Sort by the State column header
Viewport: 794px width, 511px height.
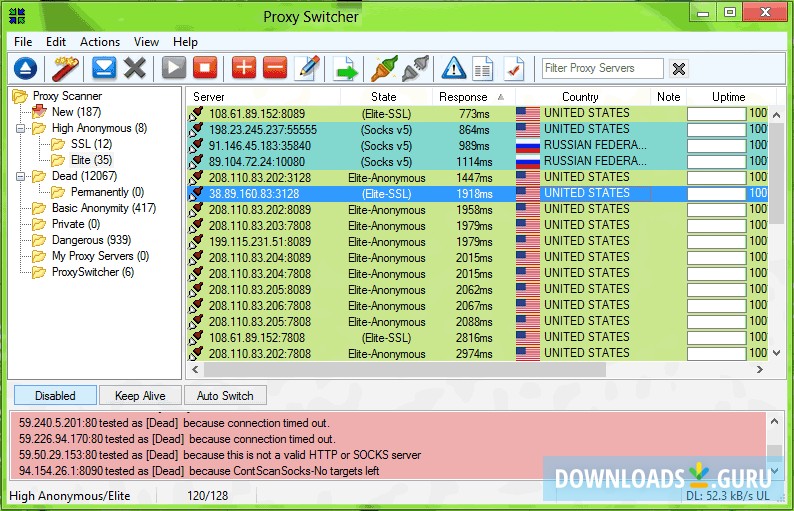click(386, 97)
